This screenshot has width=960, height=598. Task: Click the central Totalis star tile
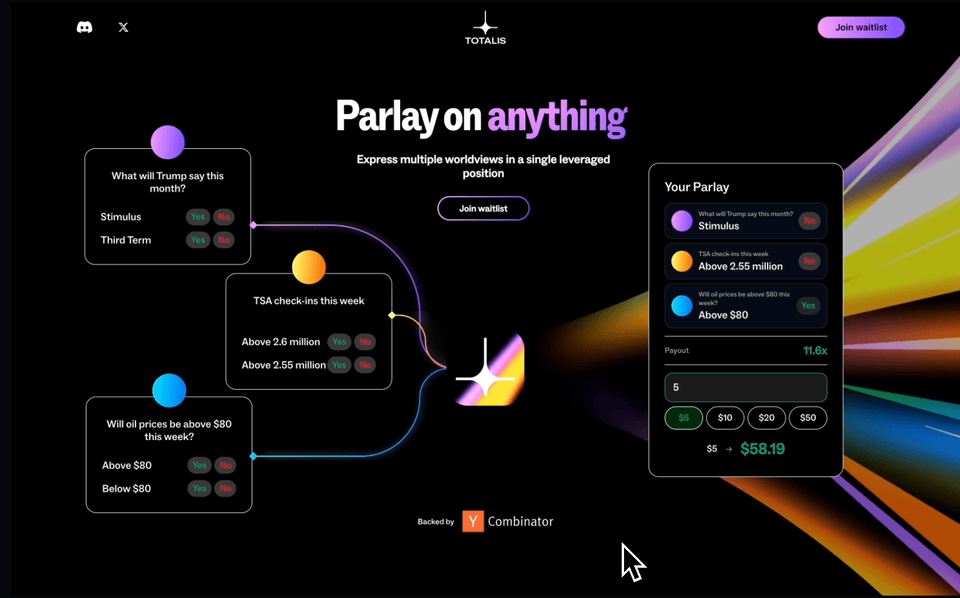coord(489,370)
